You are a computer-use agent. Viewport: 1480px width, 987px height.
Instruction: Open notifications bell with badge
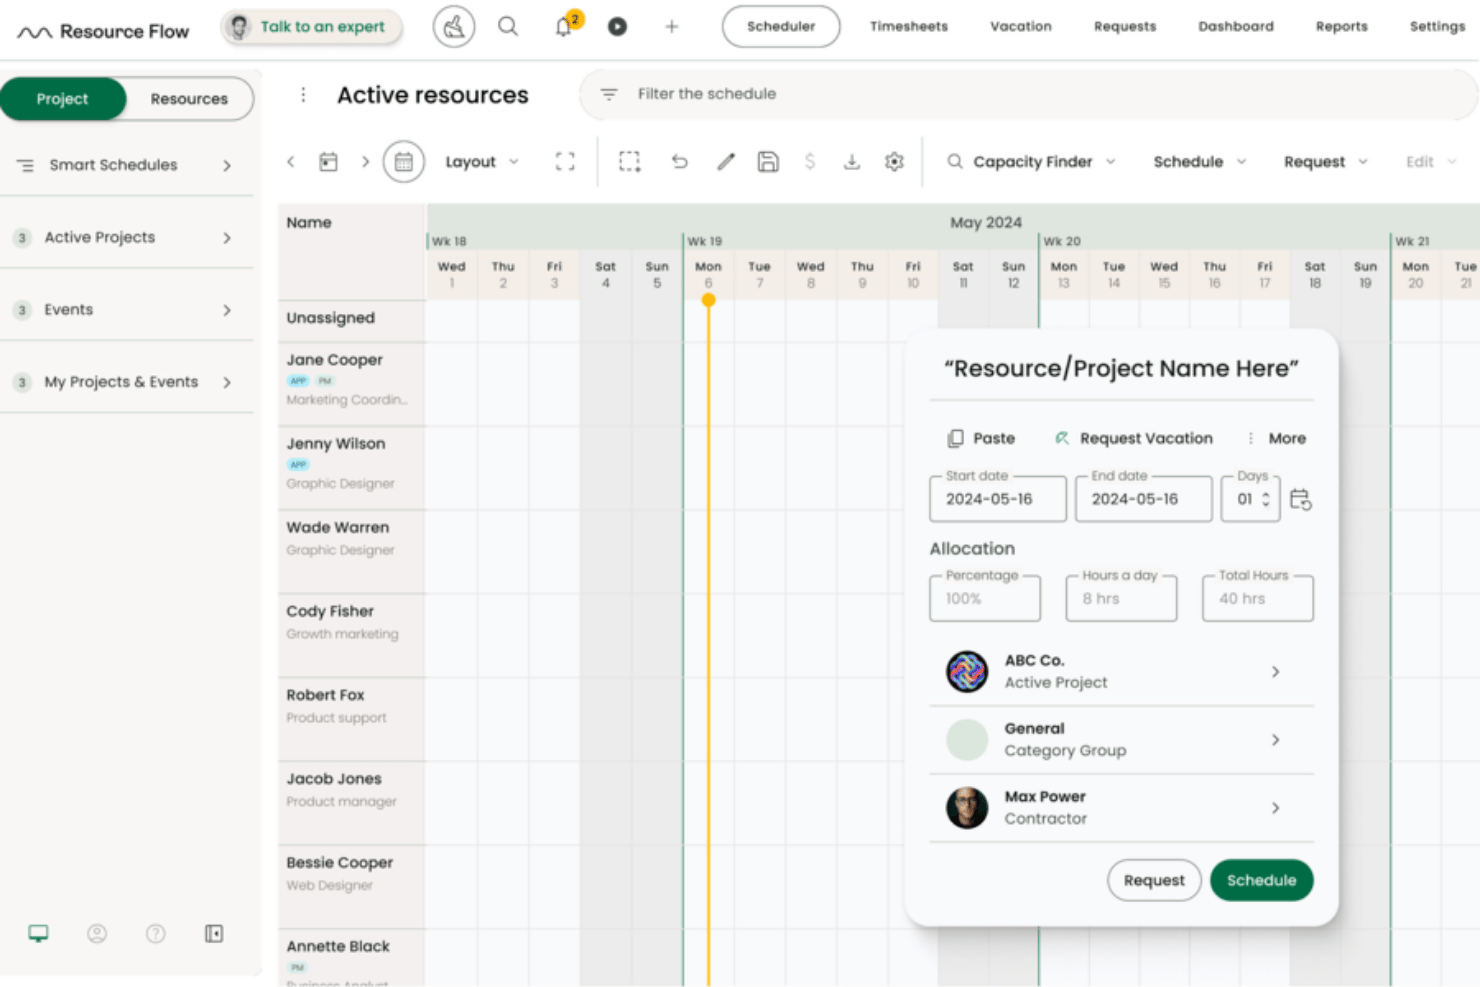(x=566, y=25)
